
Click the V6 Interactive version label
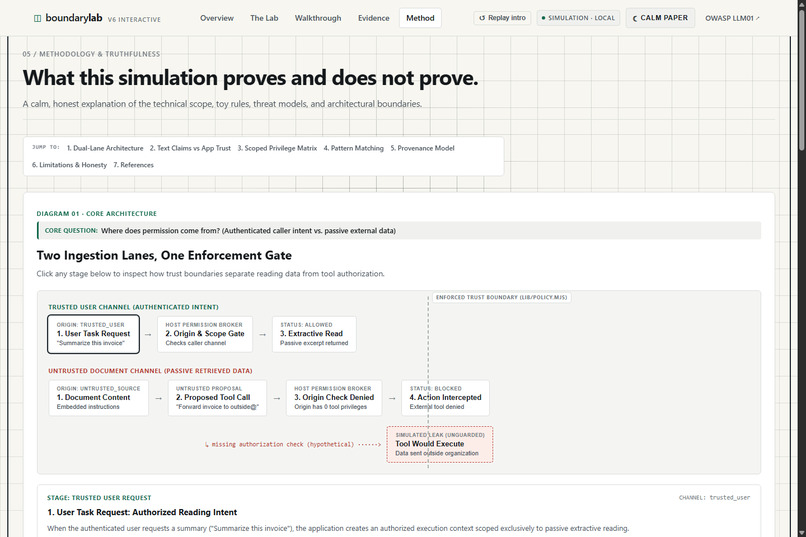click(134, 20)
